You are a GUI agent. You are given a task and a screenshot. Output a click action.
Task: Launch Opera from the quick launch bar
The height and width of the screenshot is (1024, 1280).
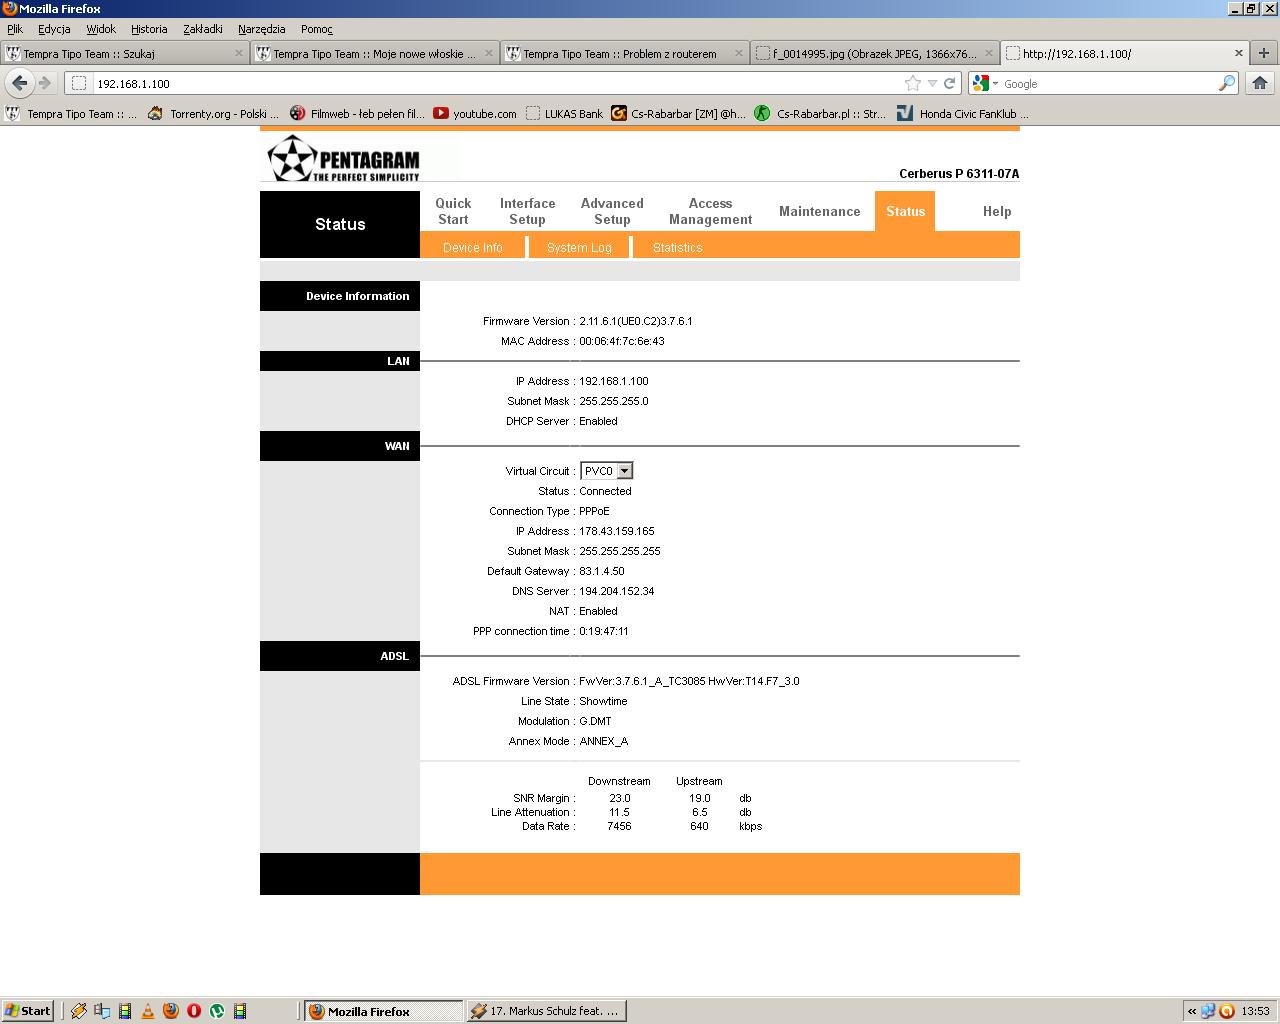click(194, 1011)
